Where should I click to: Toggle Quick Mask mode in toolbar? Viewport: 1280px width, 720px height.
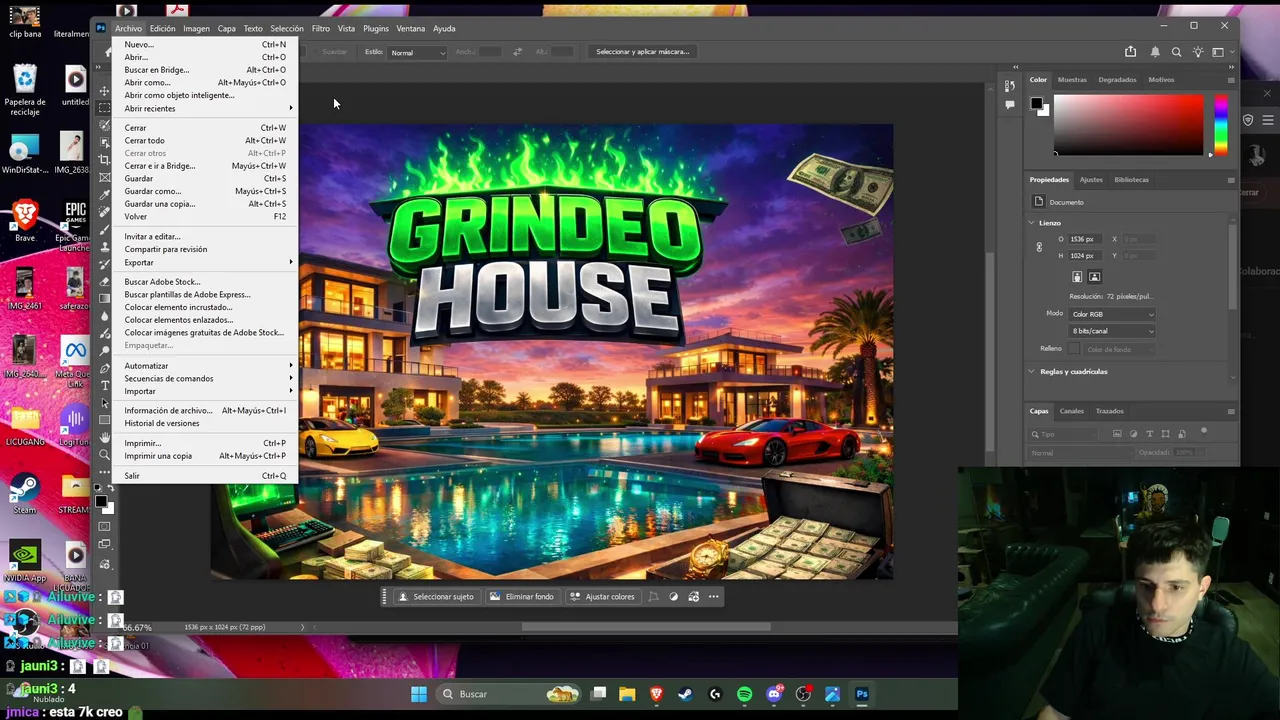click(105, 526)
